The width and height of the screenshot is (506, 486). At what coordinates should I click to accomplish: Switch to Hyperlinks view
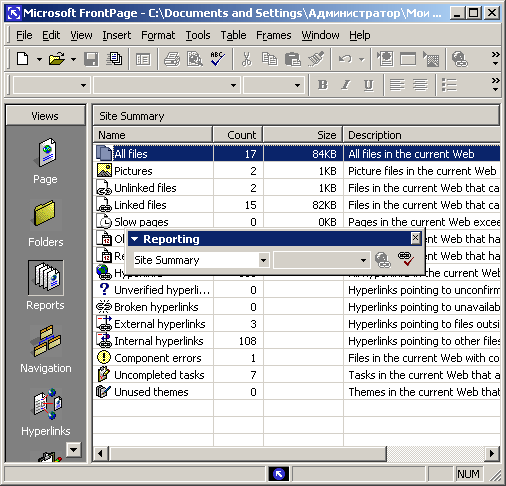[46, 412]
